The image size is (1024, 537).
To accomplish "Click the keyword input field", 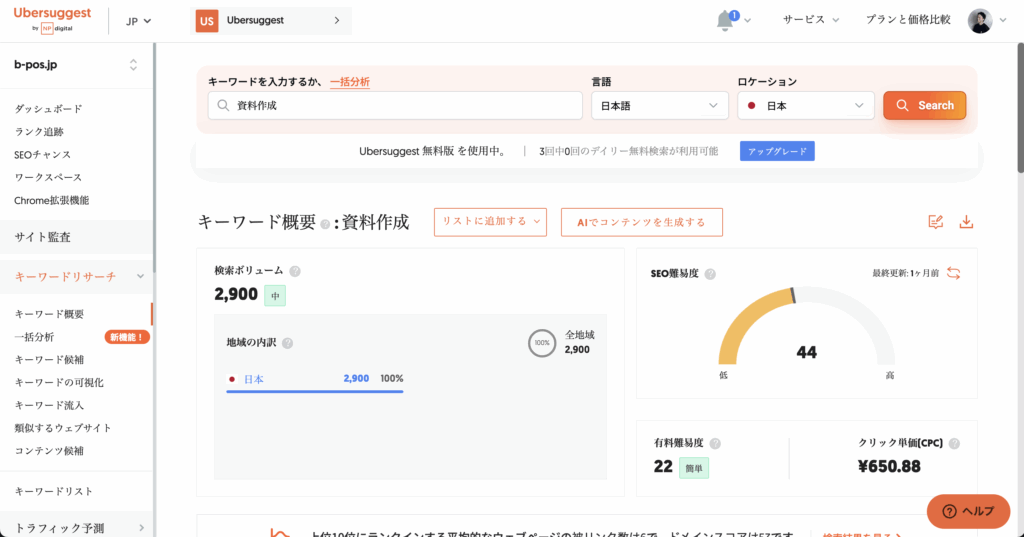I will click(x=395, y=106).
